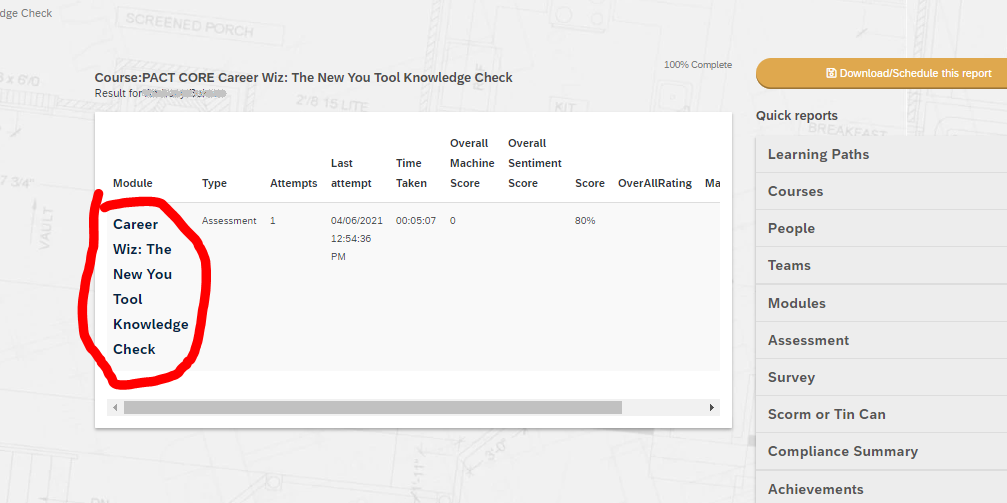This screenshot has height=503, width=1007.
Task: Choose the Survey quick report
Action: [x=791, y=377]
